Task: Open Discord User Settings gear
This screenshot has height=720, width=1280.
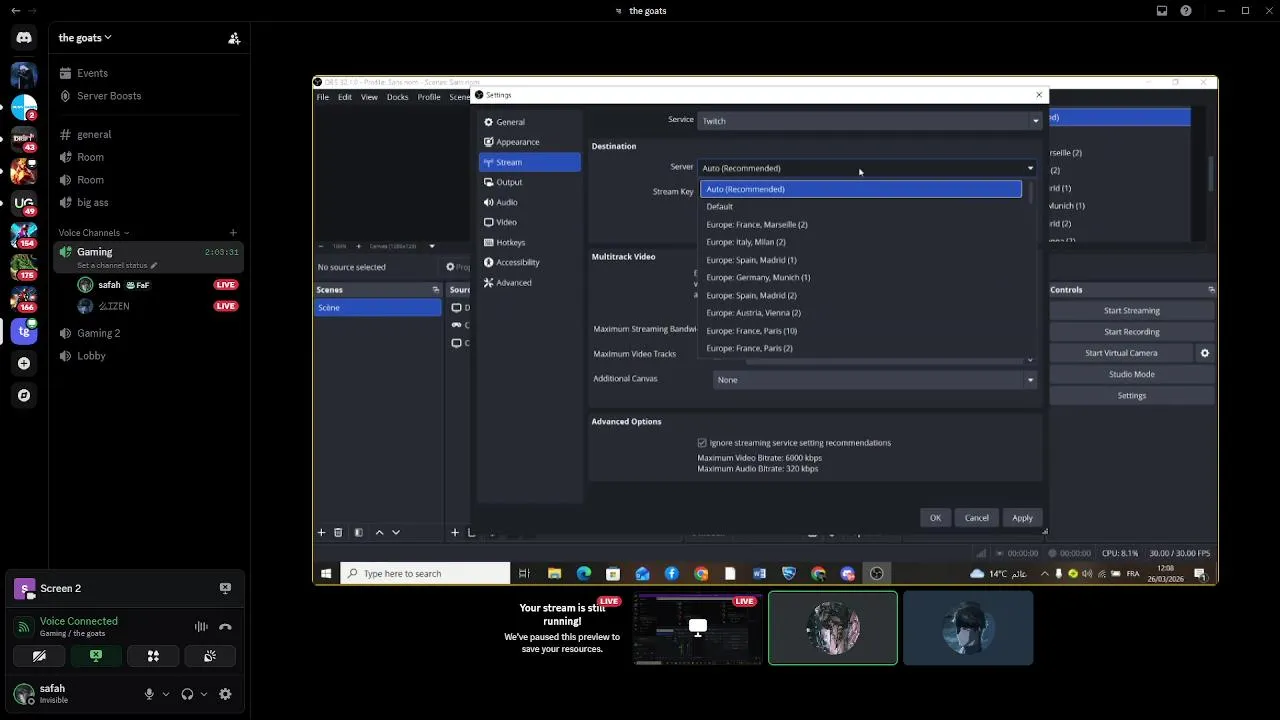Action: point(225,694)
